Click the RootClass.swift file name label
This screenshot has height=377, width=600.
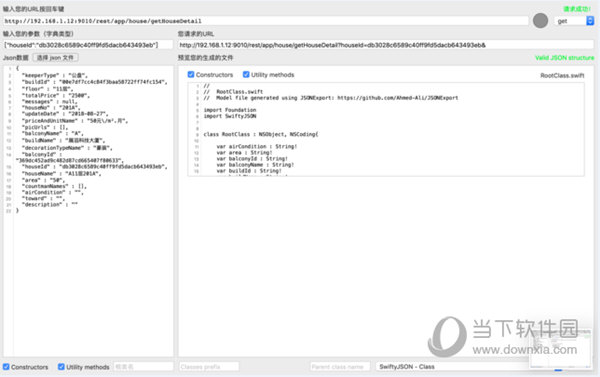562,75
